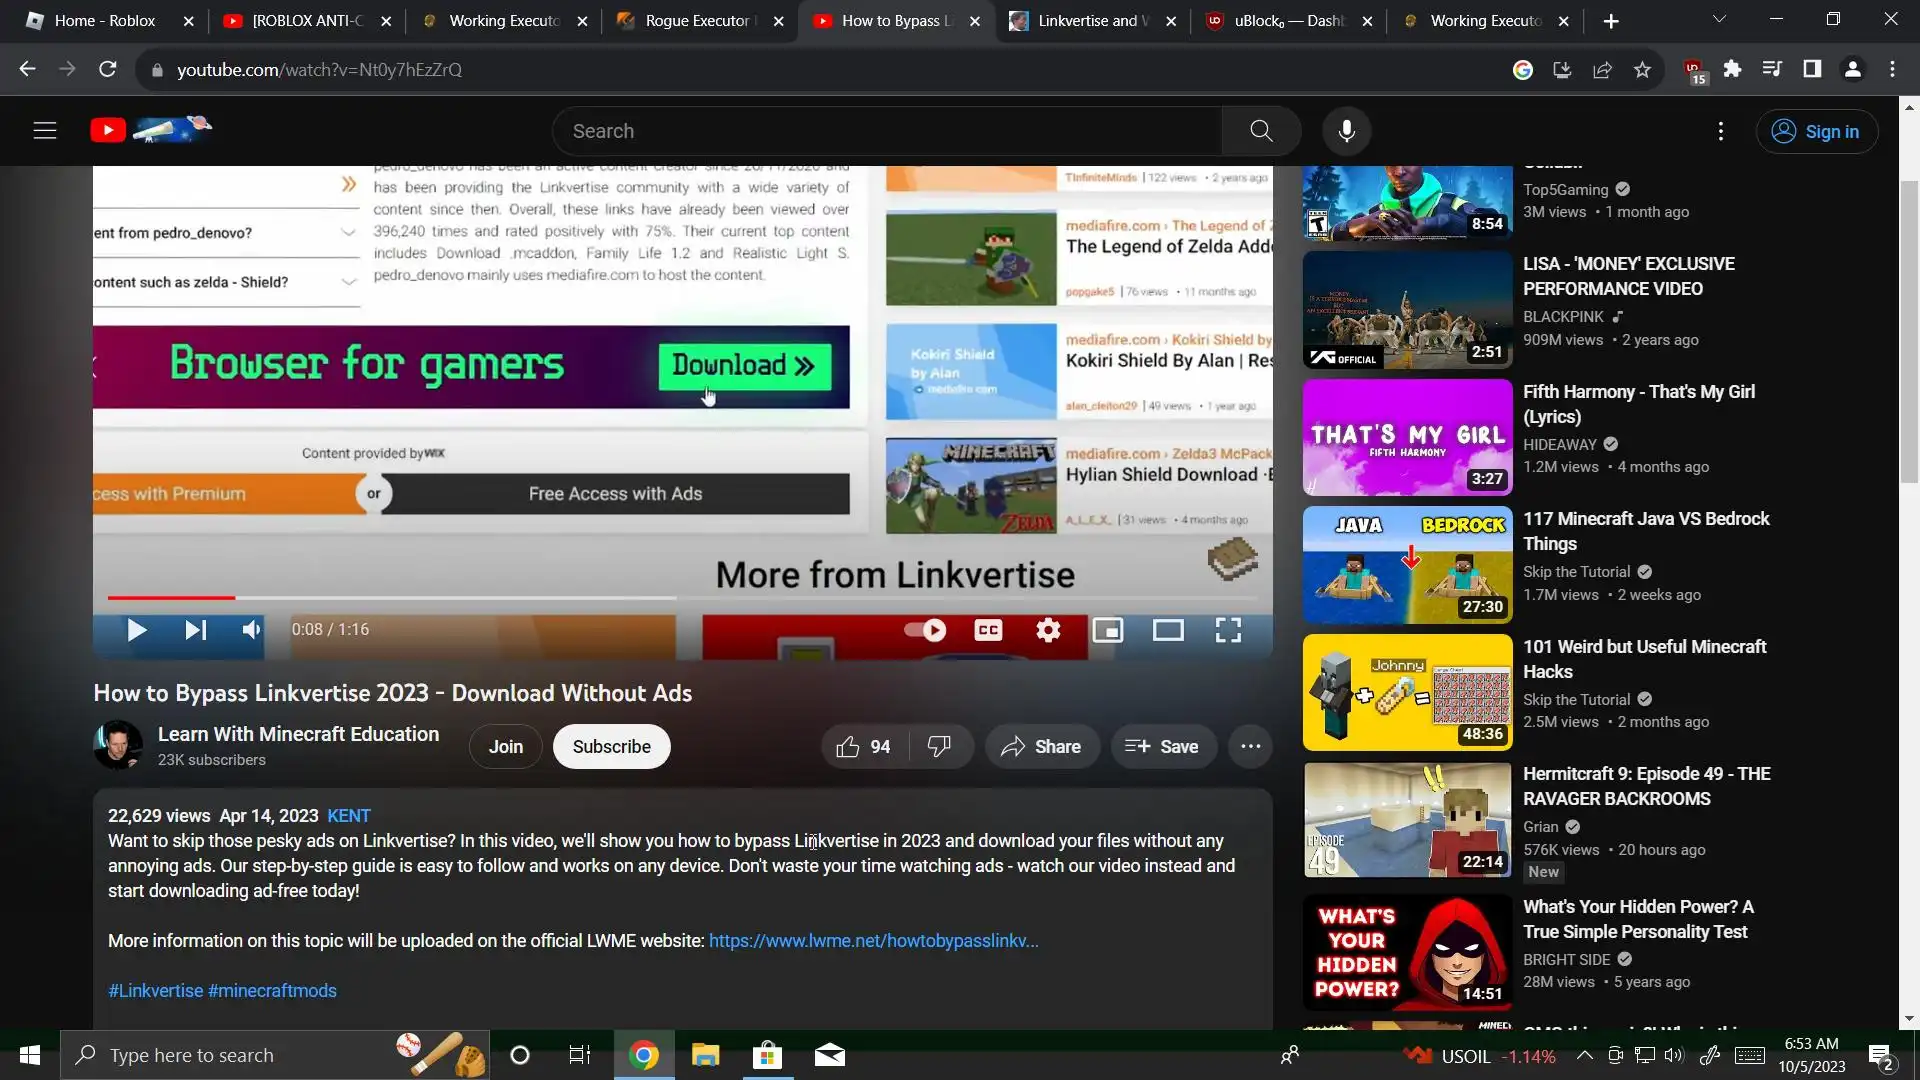This screenshot has height=1080, width=1920.
Task: Switch to theater mode
Action: 1168,630
